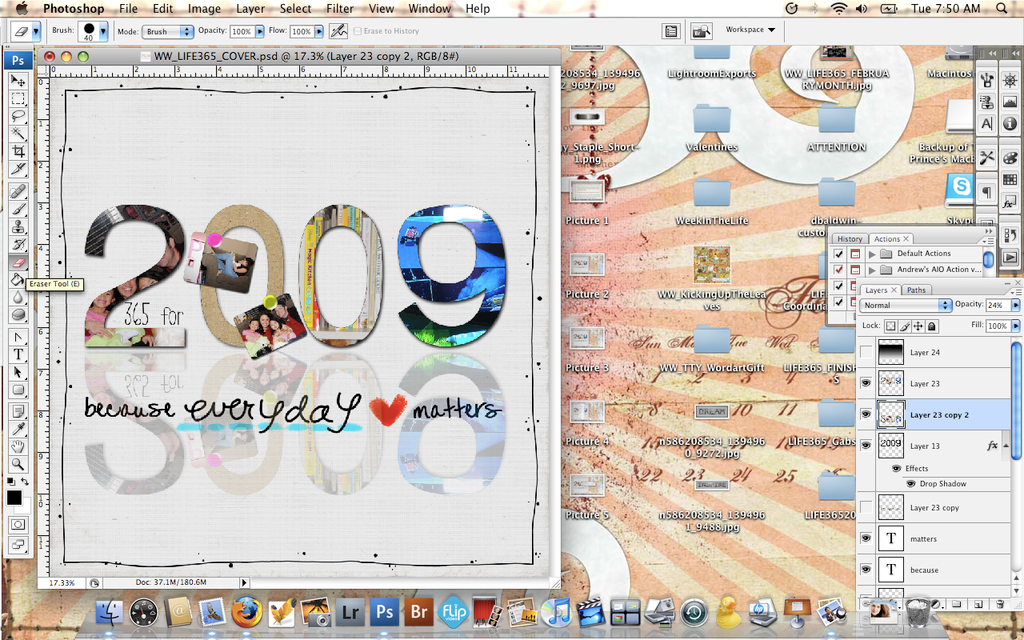Toggle the Default Actions checkbox

click(x=839, y=254)
